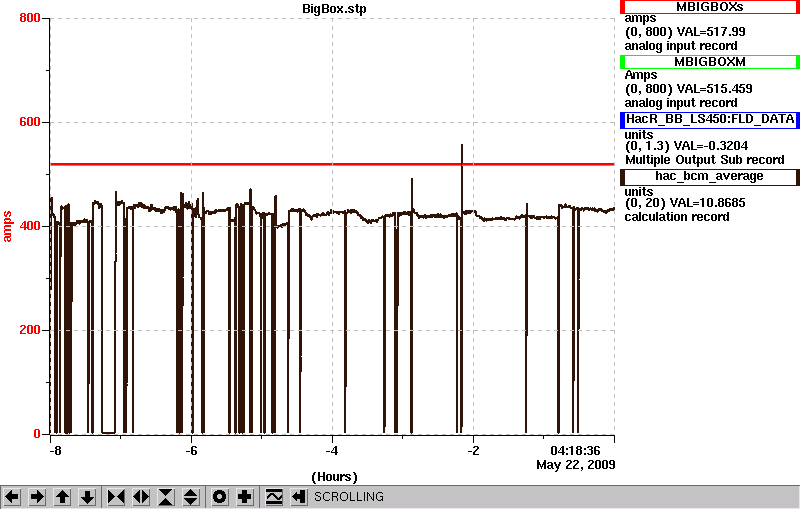Image resolution: width=800 pixels, height=509 pixels.
Task: Click the red 'amps' y-axis title
Action: click(x=7, y=226)
